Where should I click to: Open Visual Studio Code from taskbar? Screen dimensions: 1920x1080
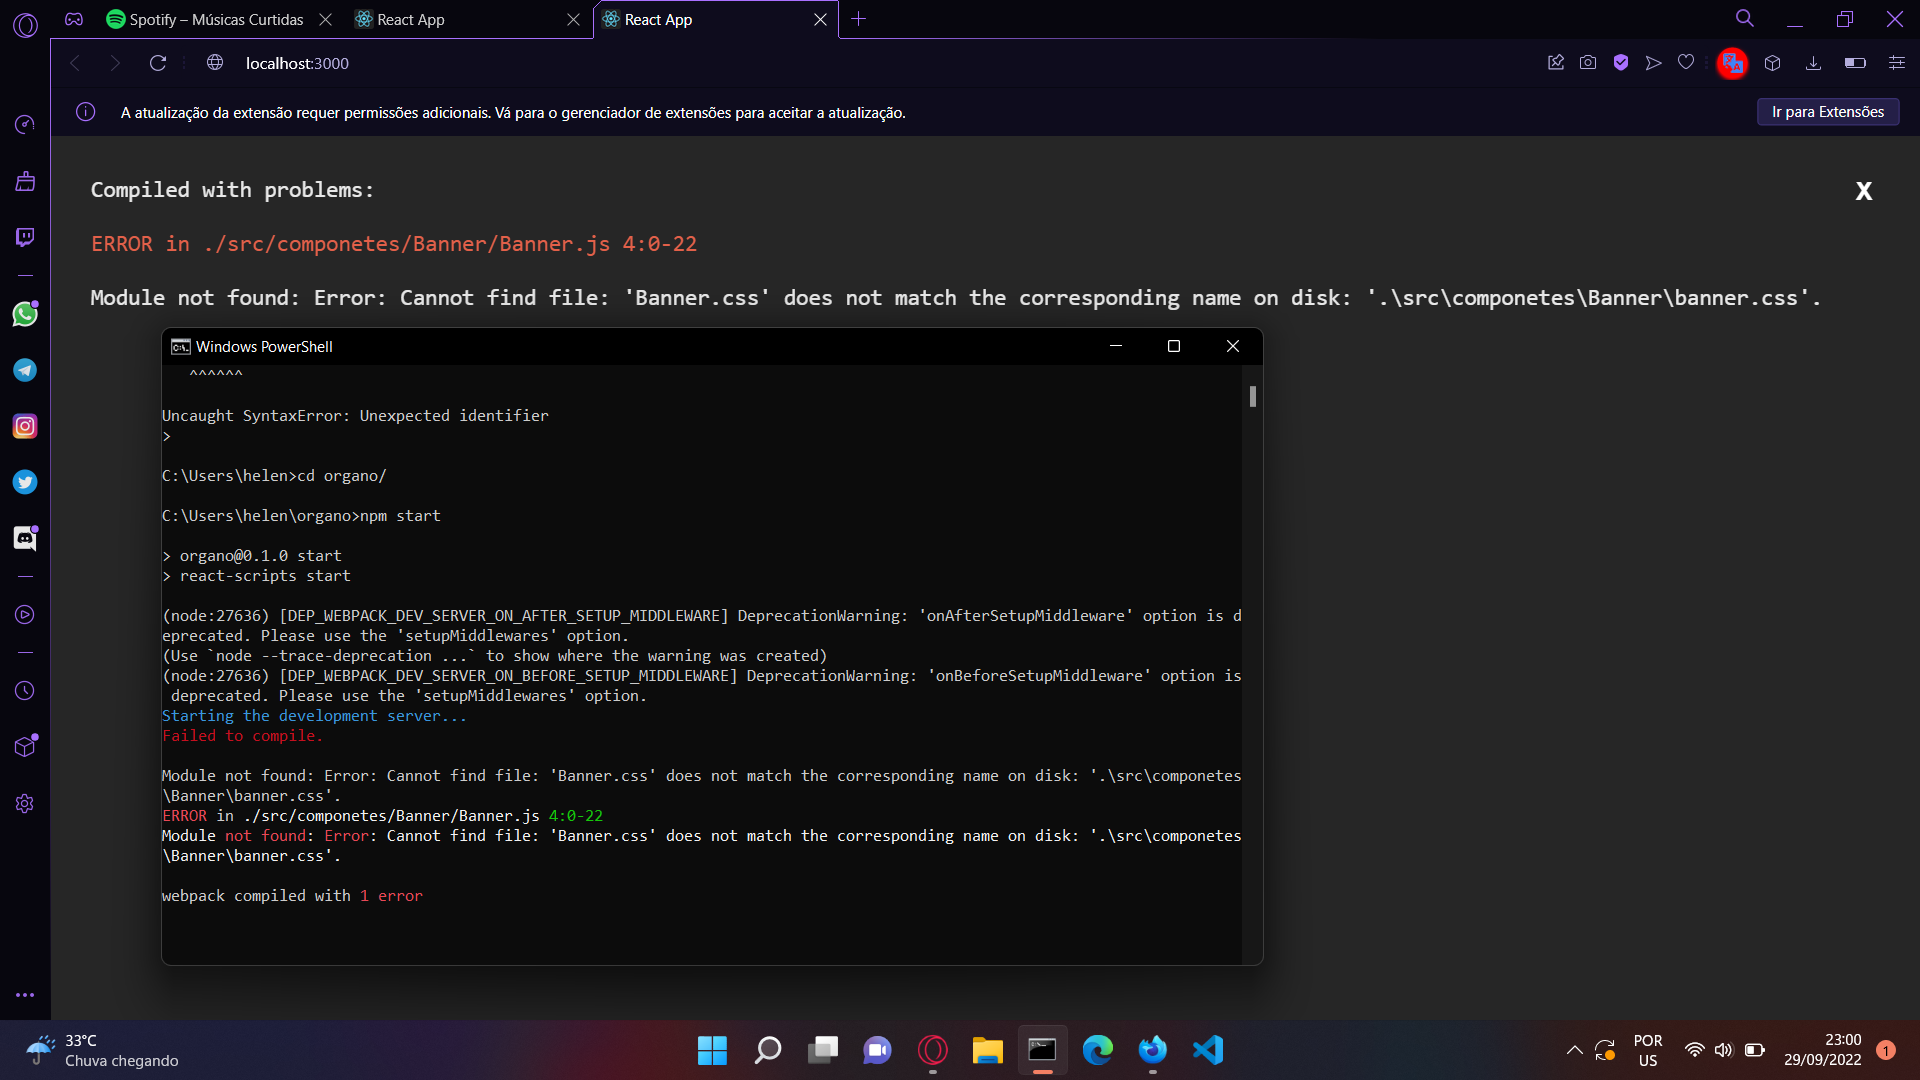click(x=1208, y=1050)
